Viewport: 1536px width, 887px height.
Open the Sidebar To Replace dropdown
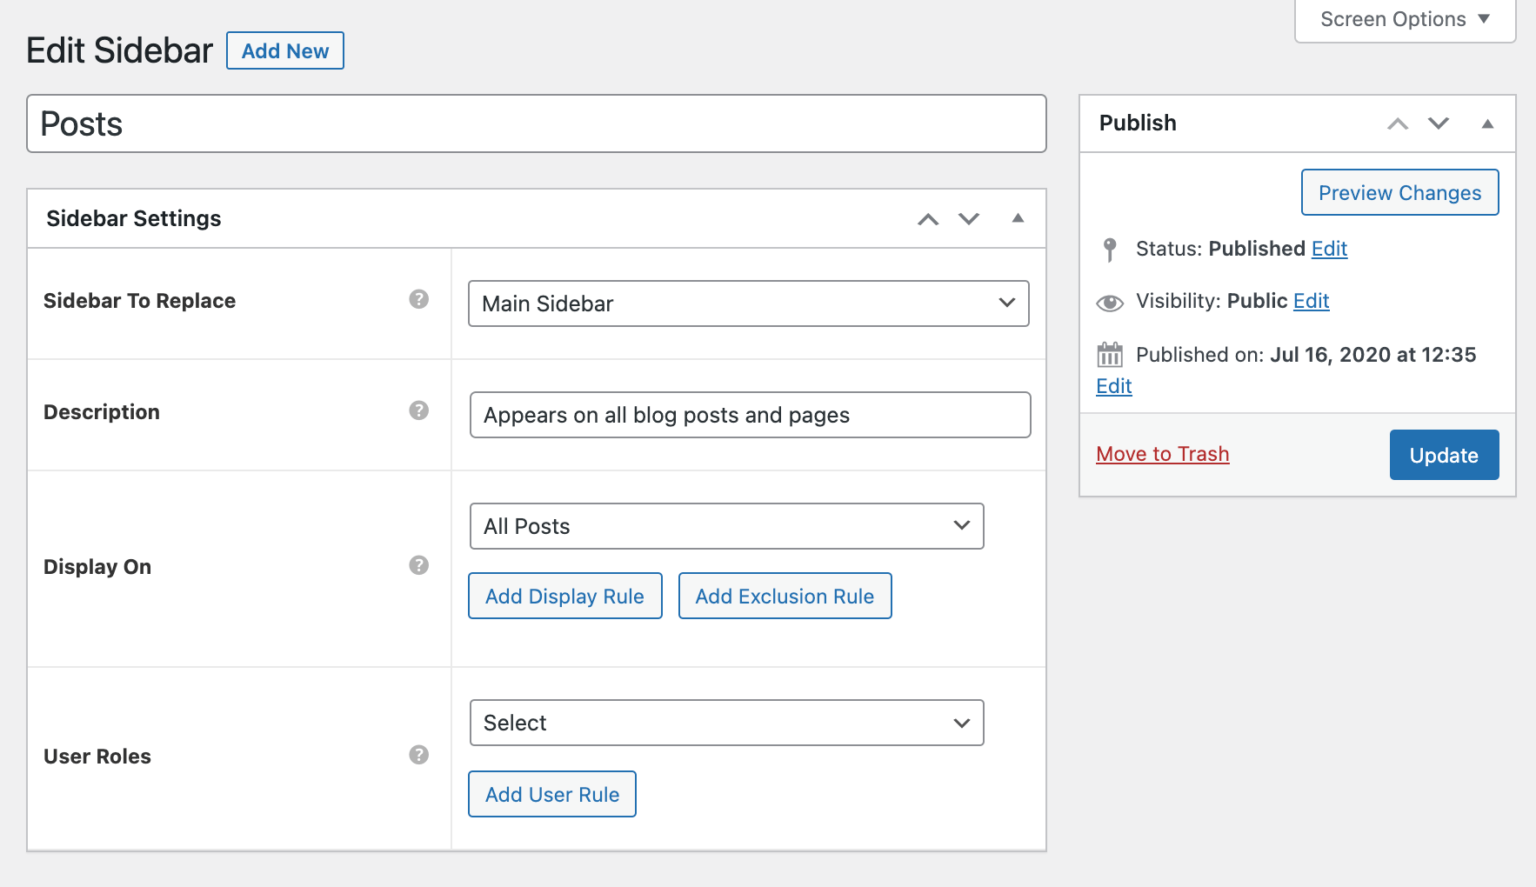pyautogui.click(x=748, y=303)
